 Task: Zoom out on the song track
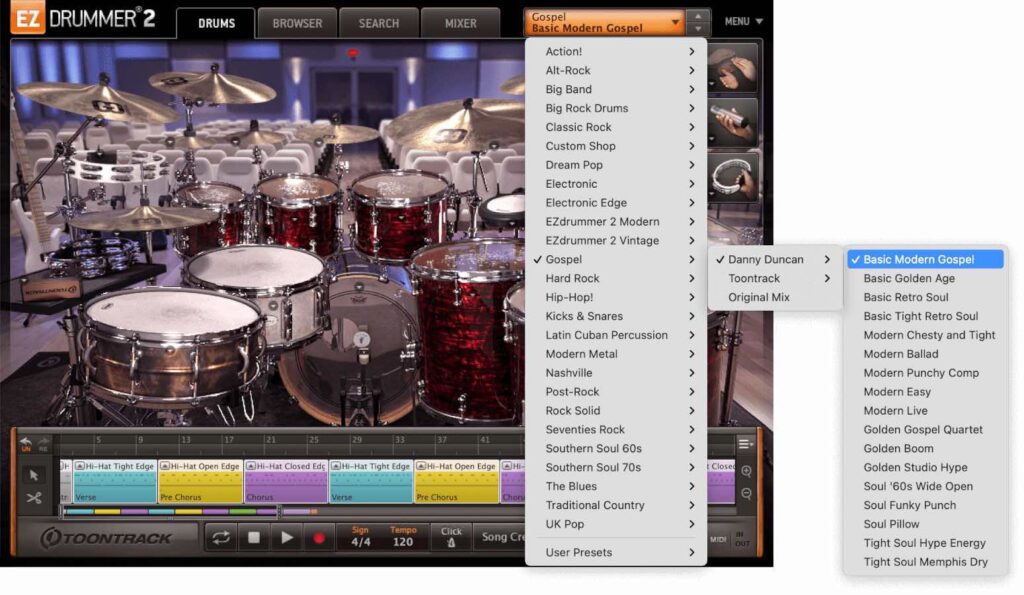pos(746,494)
